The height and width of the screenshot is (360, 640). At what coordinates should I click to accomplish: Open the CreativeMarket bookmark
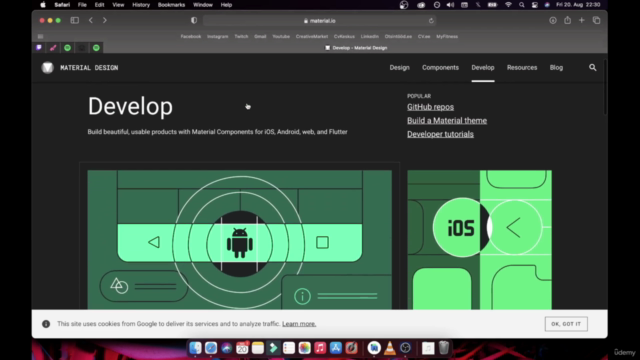pos(312,36)
